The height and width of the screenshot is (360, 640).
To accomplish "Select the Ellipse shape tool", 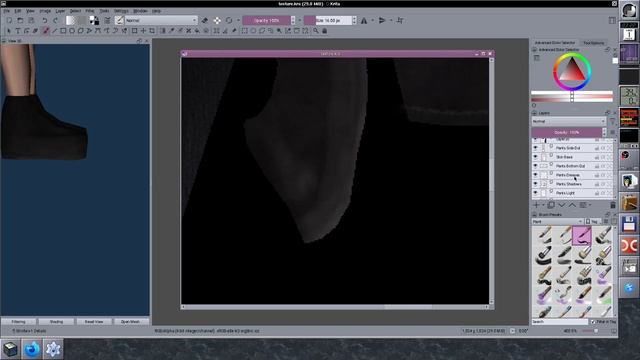I will 72,31.
